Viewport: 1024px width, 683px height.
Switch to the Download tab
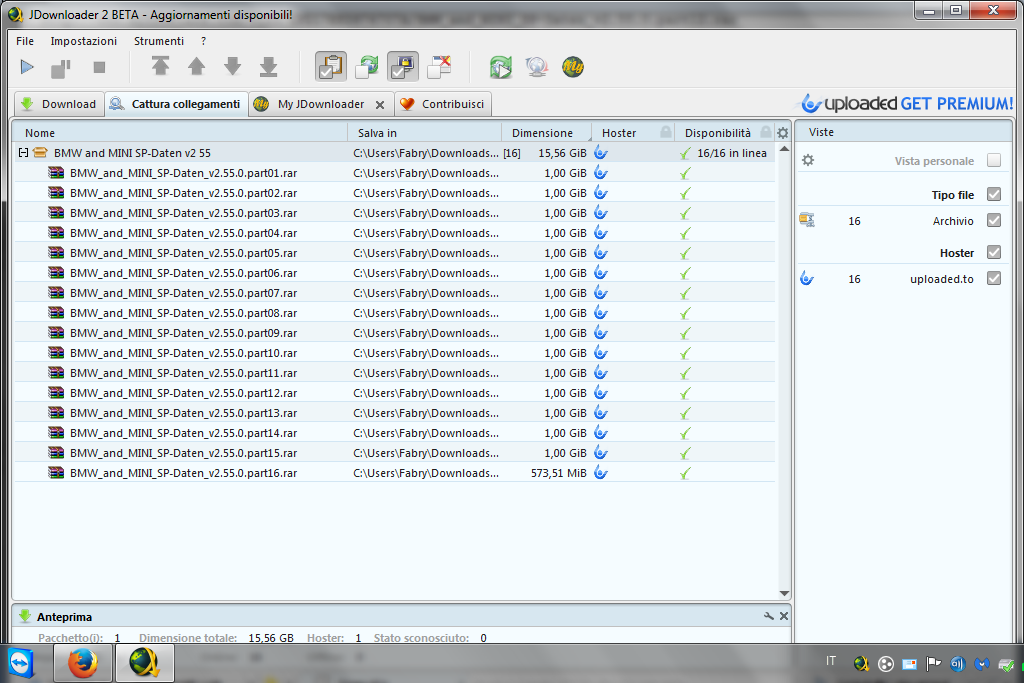(x=59, y=104)
